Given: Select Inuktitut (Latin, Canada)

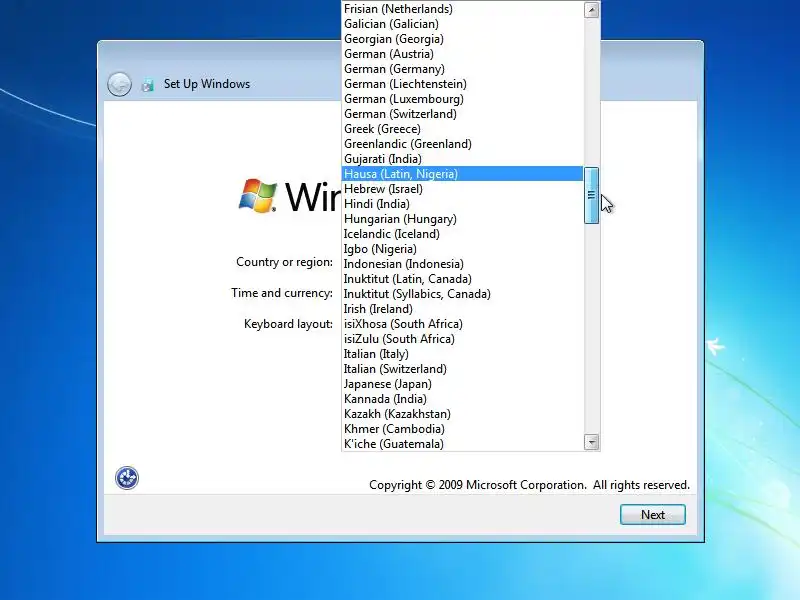Looking at the screenshot, I should [x=462, y=279].
